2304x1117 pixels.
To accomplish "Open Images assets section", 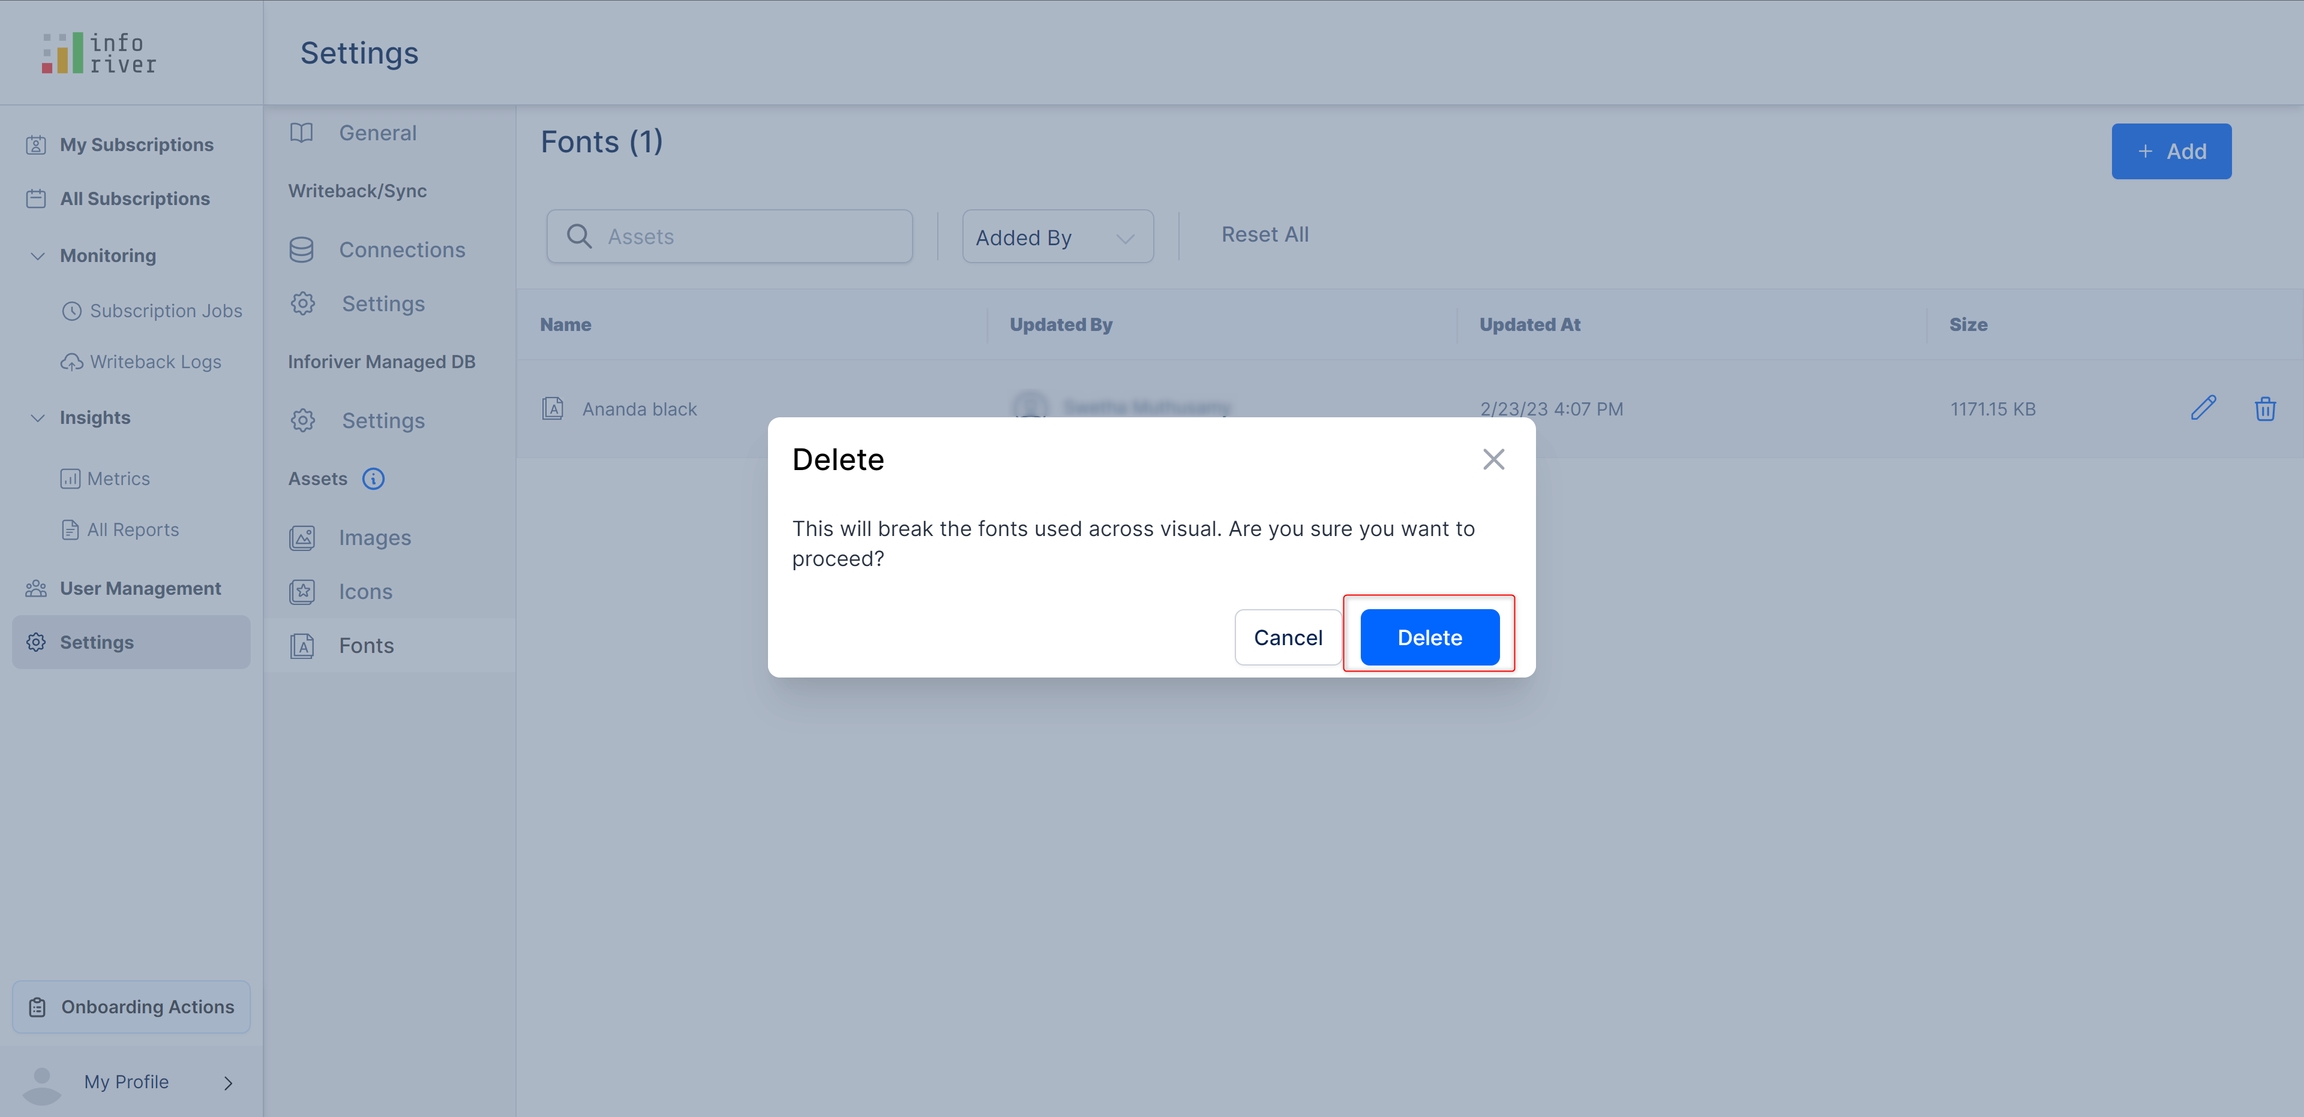I will point(374,538).
